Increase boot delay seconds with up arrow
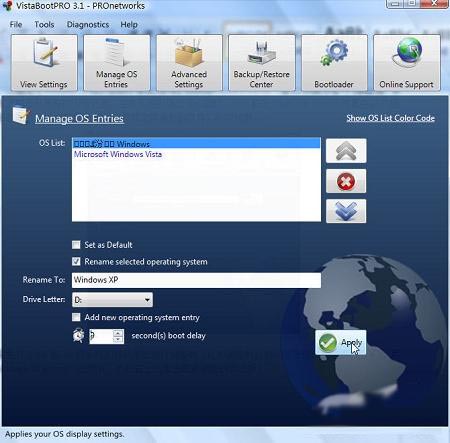The image size is (450, 443). [x=118, y=333]
